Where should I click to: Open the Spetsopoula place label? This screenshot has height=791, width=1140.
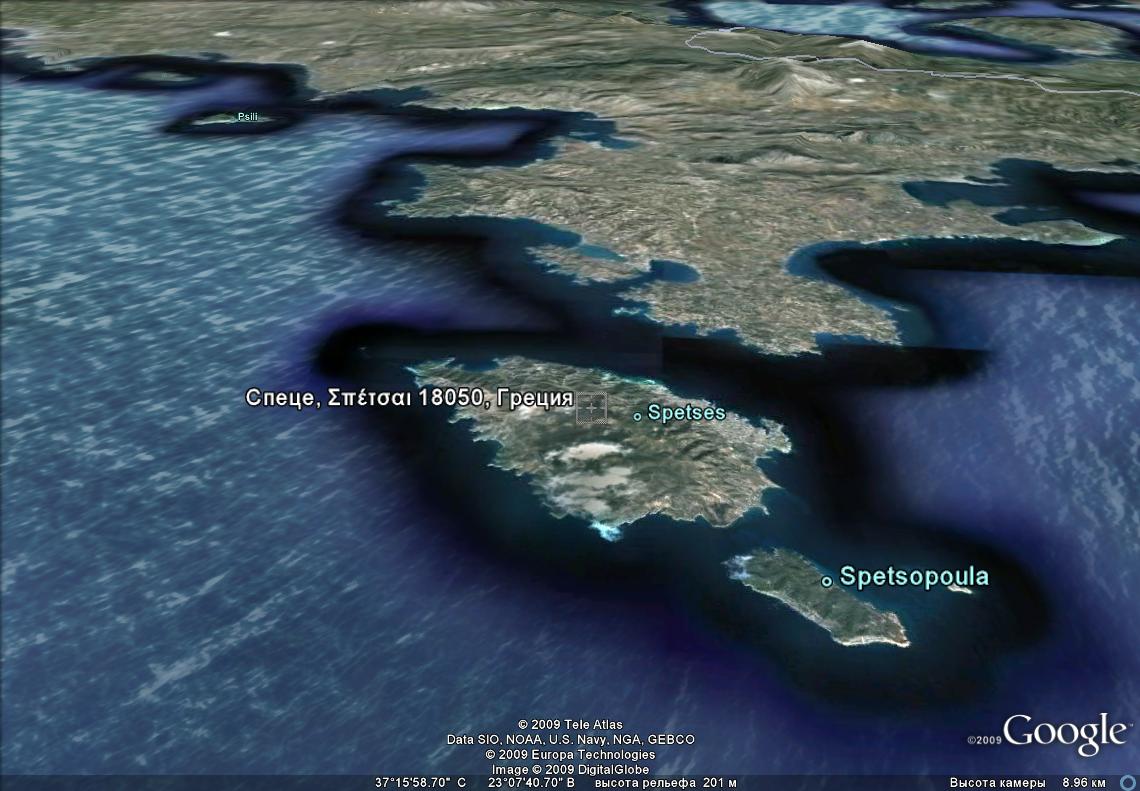[914, 577]
